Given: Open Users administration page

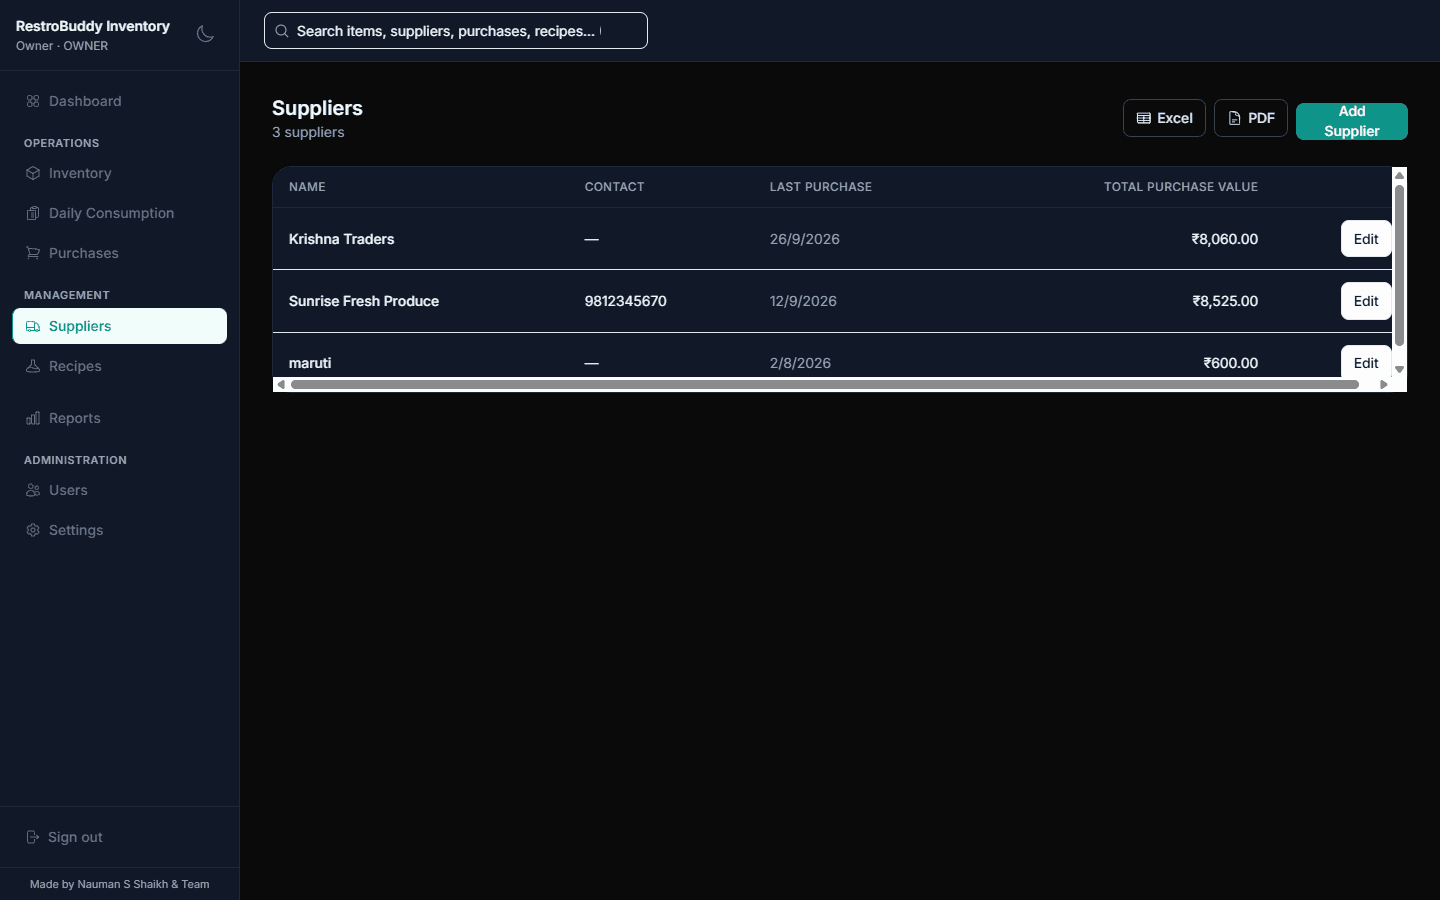Looking at the screenshot, I should [x=120, y=490].
